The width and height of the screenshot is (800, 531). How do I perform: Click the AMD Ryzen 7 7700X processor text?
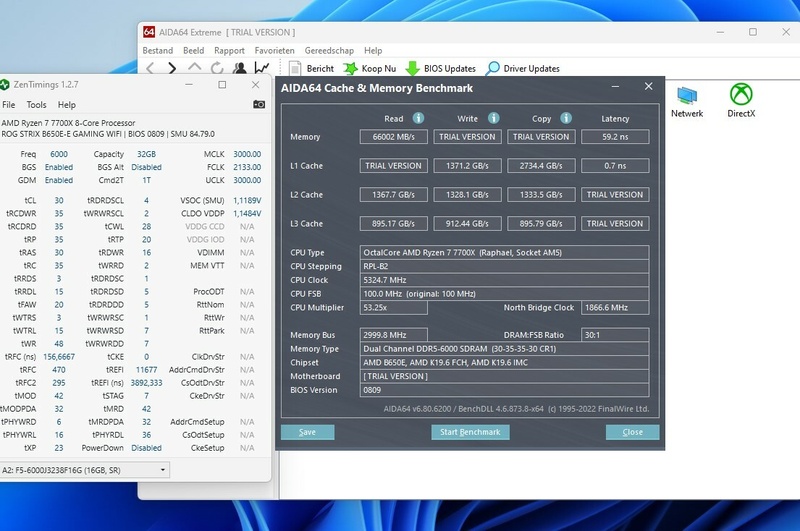(x=68, y=123)
